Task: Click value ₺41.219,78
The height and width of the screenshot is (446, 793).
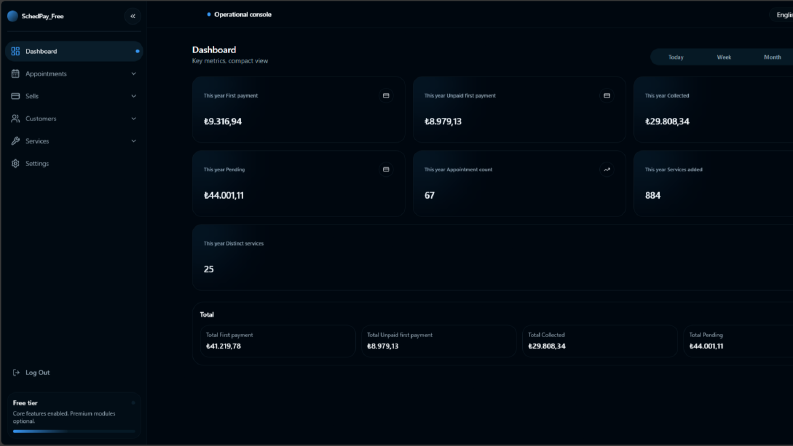Action: pos(223,346)
